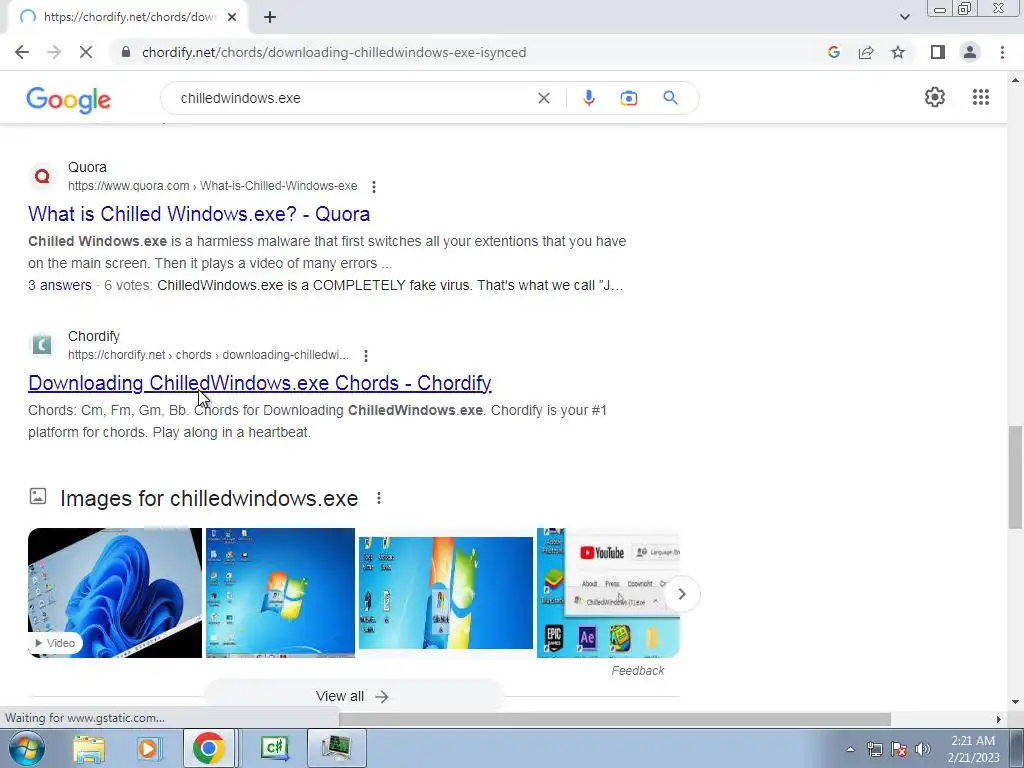Screen dimensions: 1024x768
Task: Switch to Chrome in taskbar
Action: [x=208, y=748]
